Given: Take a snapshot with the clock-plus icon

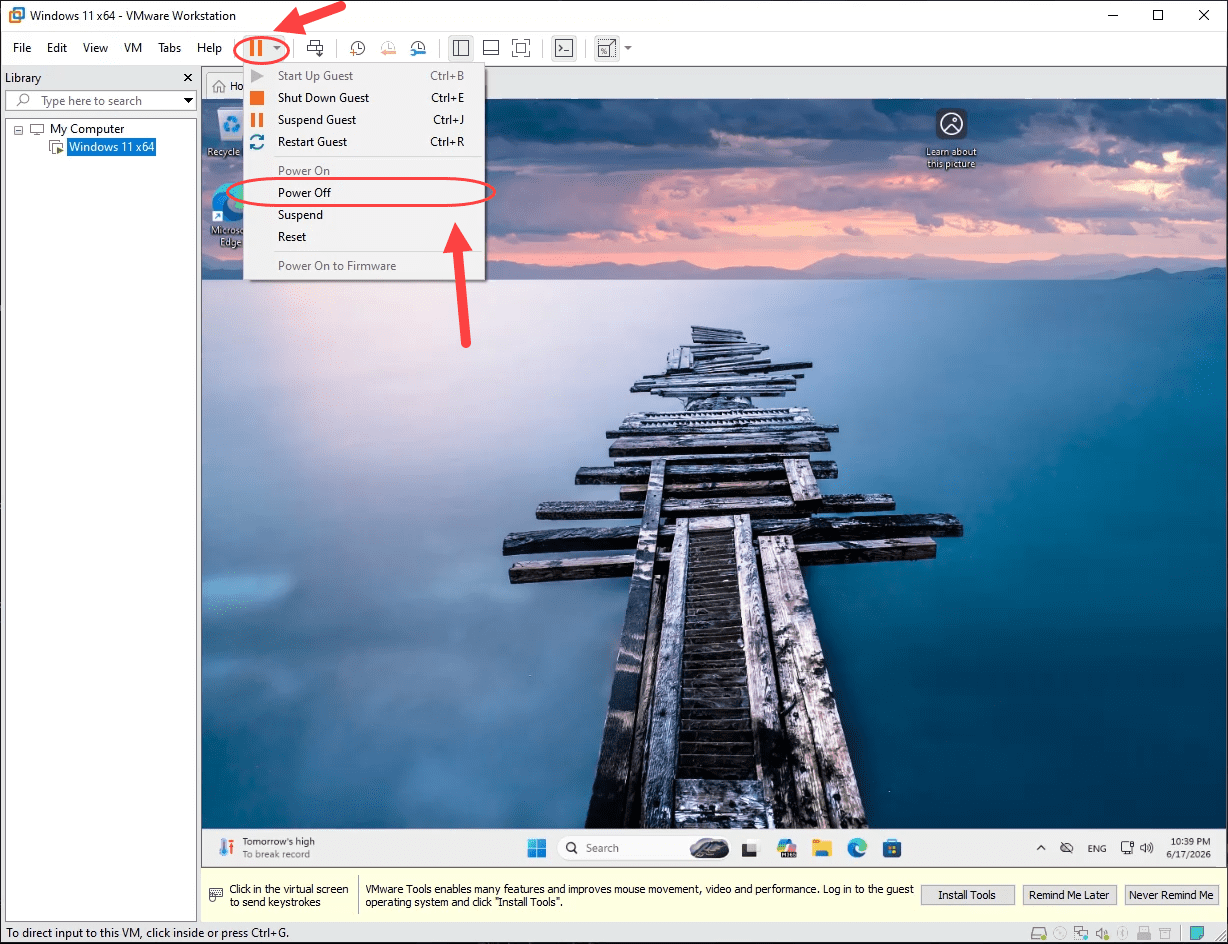Looking at the screenshot, I should [x=357, y=48].
